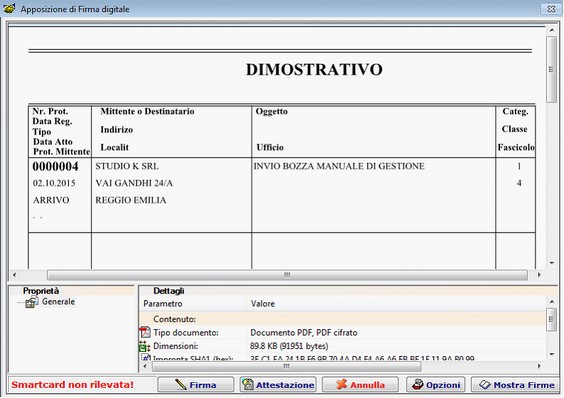Image resolution: width=564 pixels, height=398 pixels.
Task: Click the Valore column header
Action: coord(396,304)
